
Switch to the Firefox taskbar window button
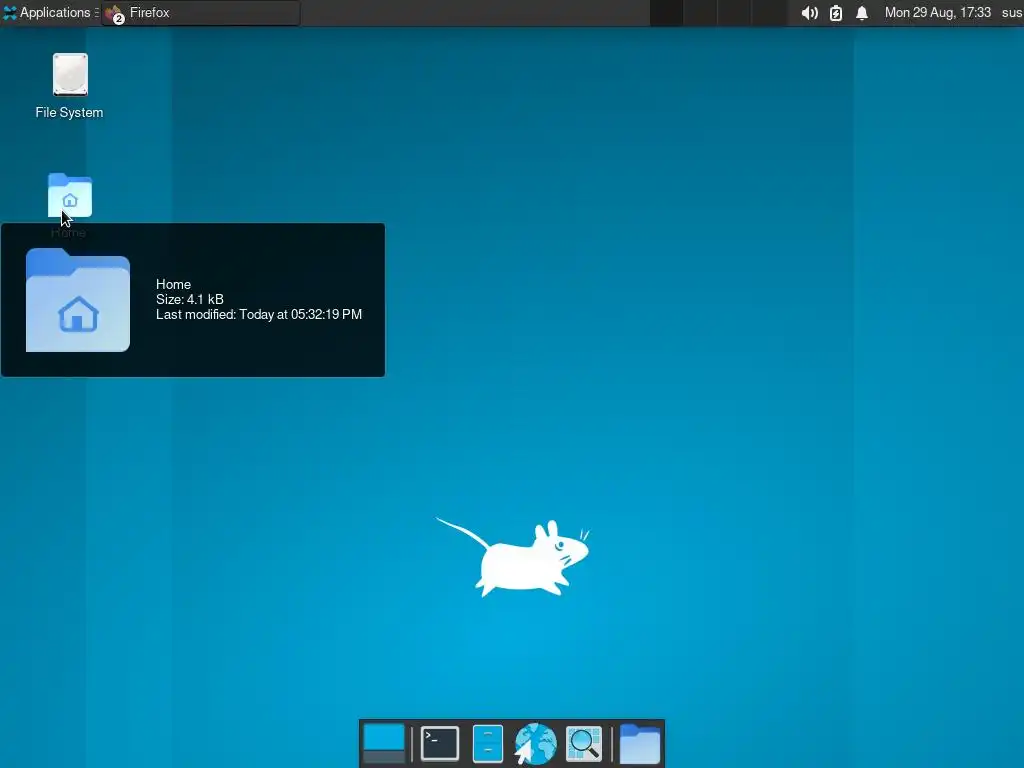coord(201,12)
